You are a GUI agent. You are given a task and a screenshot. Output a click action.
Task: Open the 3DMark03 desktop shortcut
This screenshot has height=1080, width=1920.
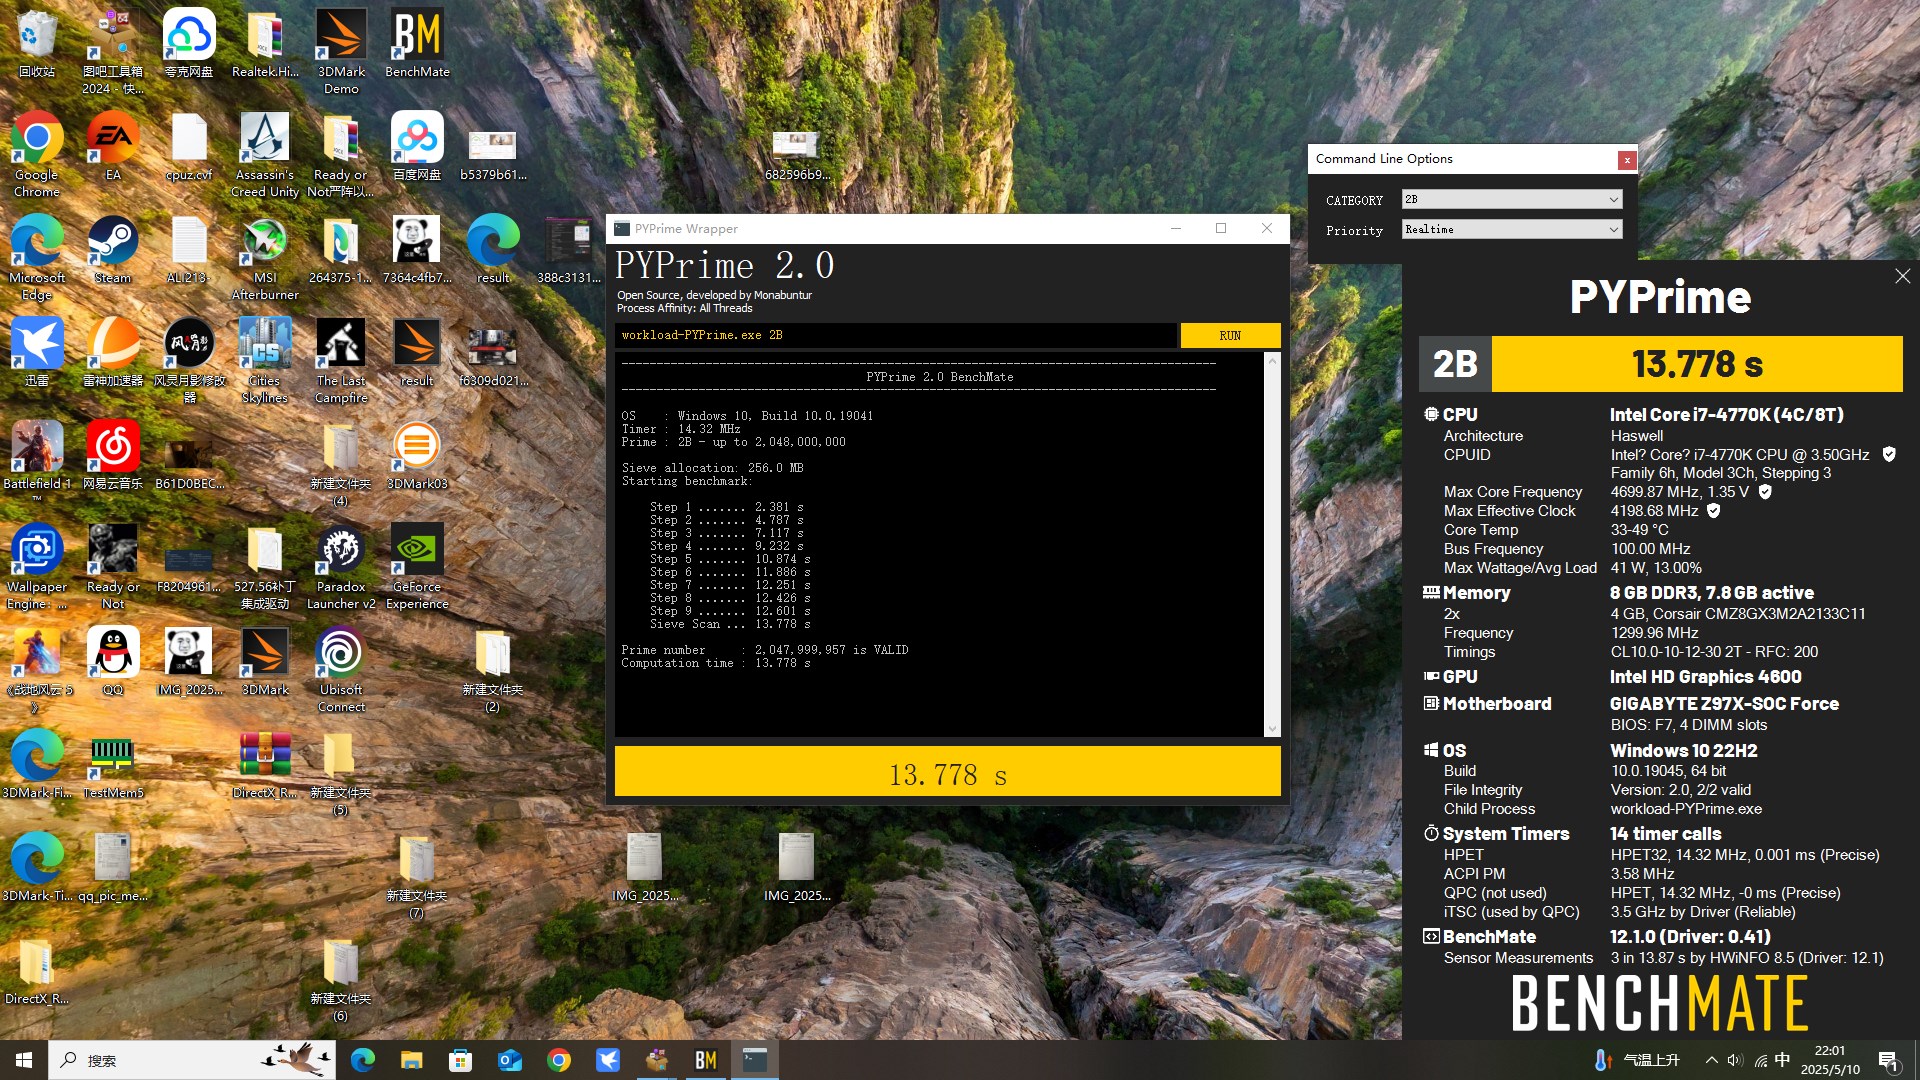point(417,455)
